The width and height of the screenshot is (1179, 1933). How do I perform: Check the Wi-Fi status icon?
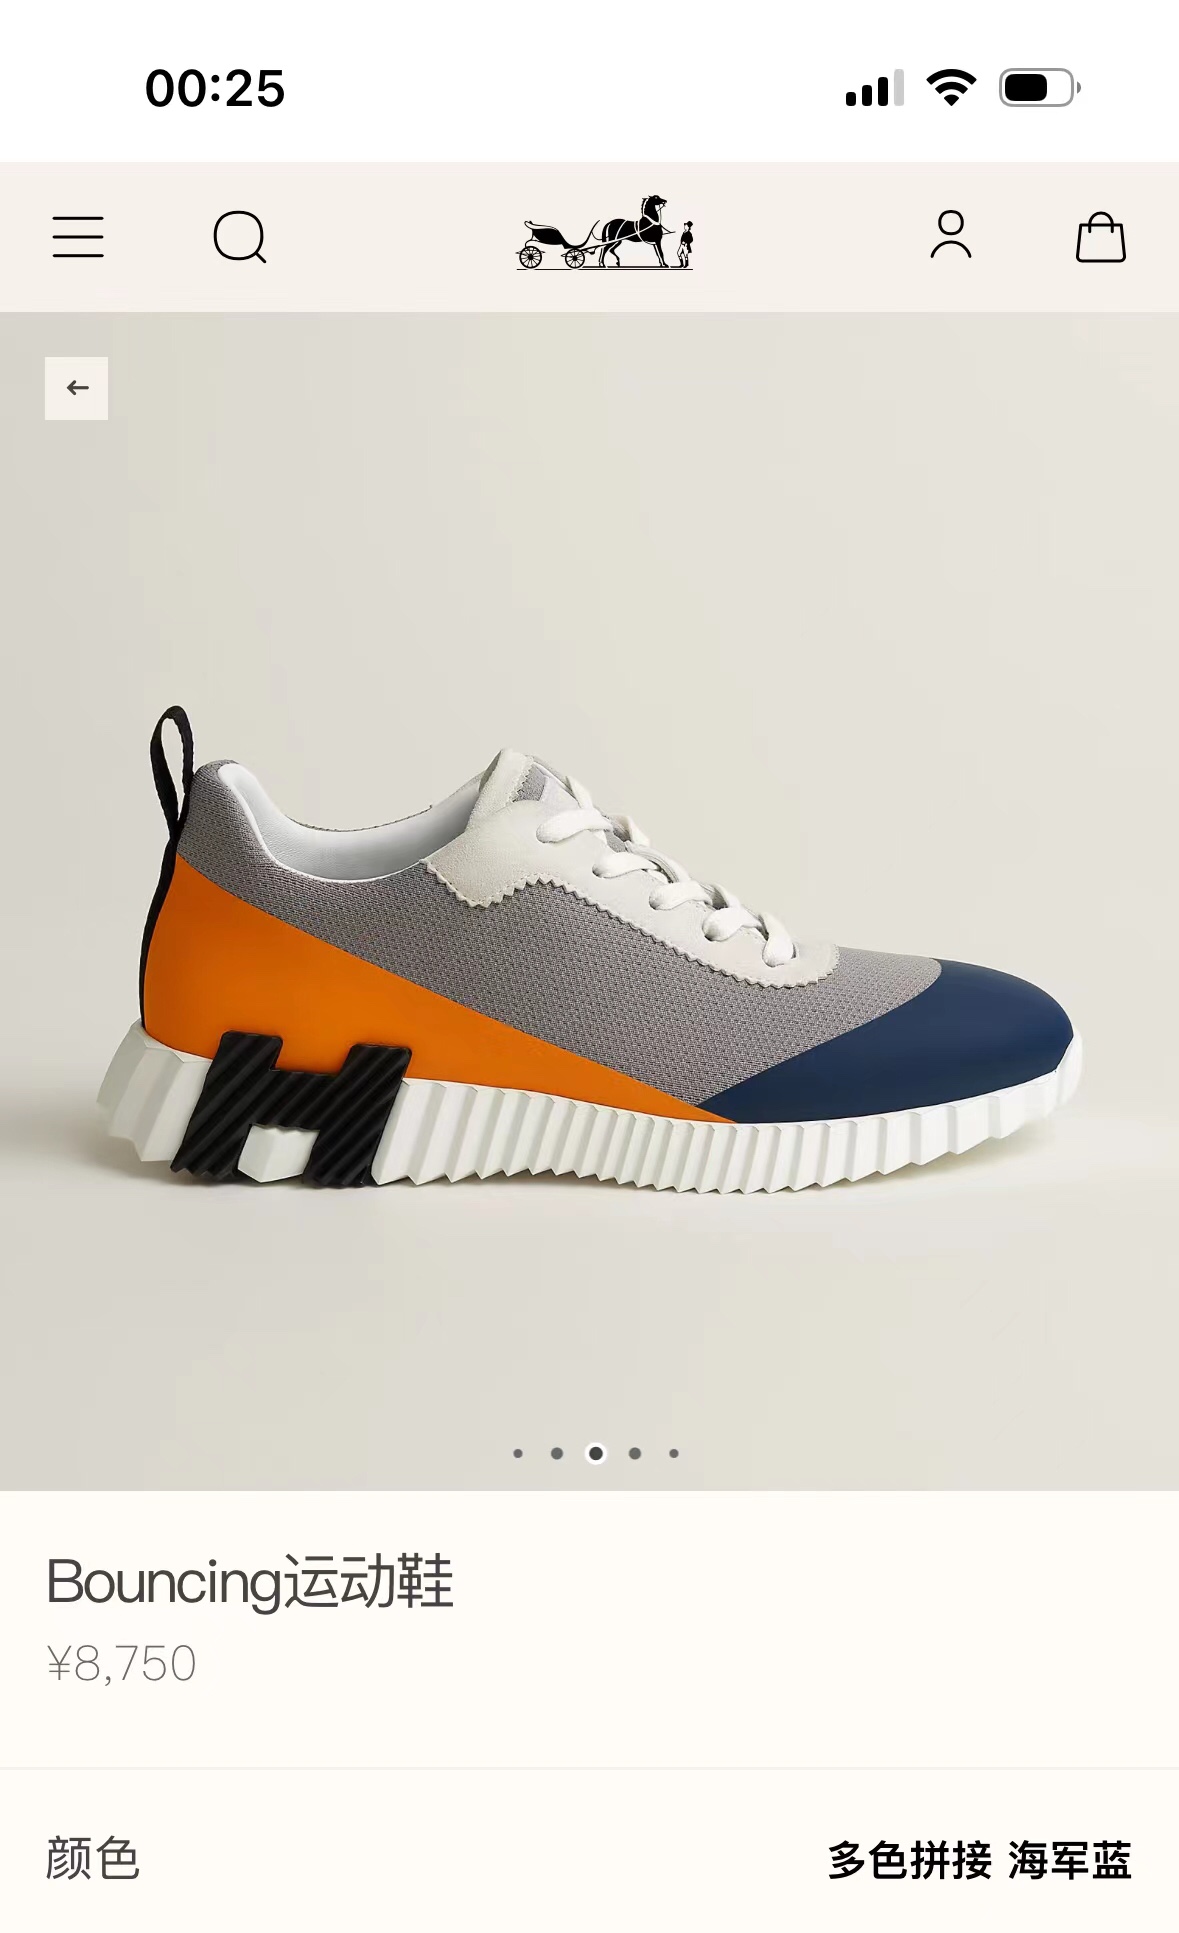point(951,88)
